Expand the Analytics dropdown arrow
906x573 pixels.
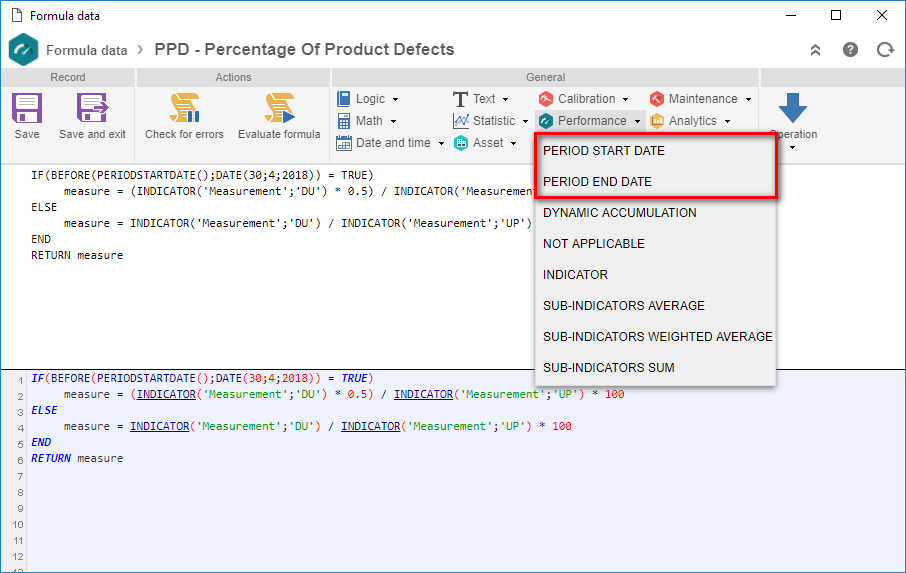[x=727, y=121]
